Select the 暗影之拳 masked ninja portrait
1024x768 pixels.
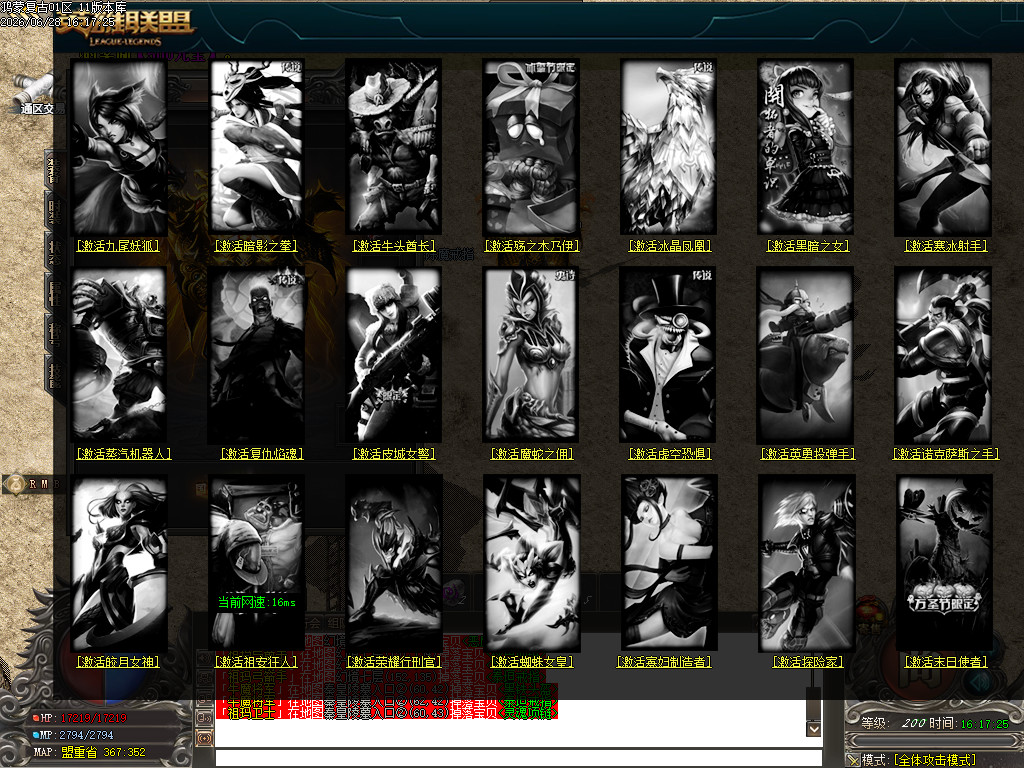click(257, 147)
